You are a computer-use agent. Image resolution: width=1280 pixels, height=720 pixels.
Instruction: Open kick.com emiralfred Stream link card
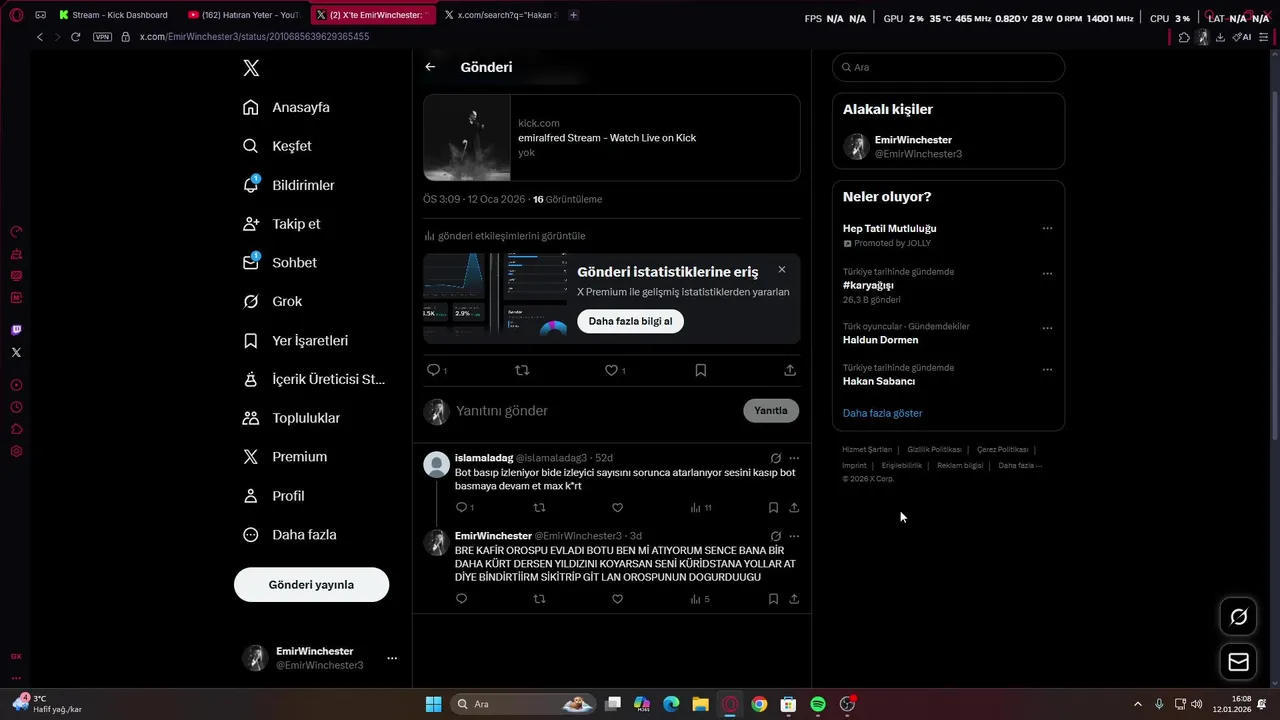pos(611,138)
